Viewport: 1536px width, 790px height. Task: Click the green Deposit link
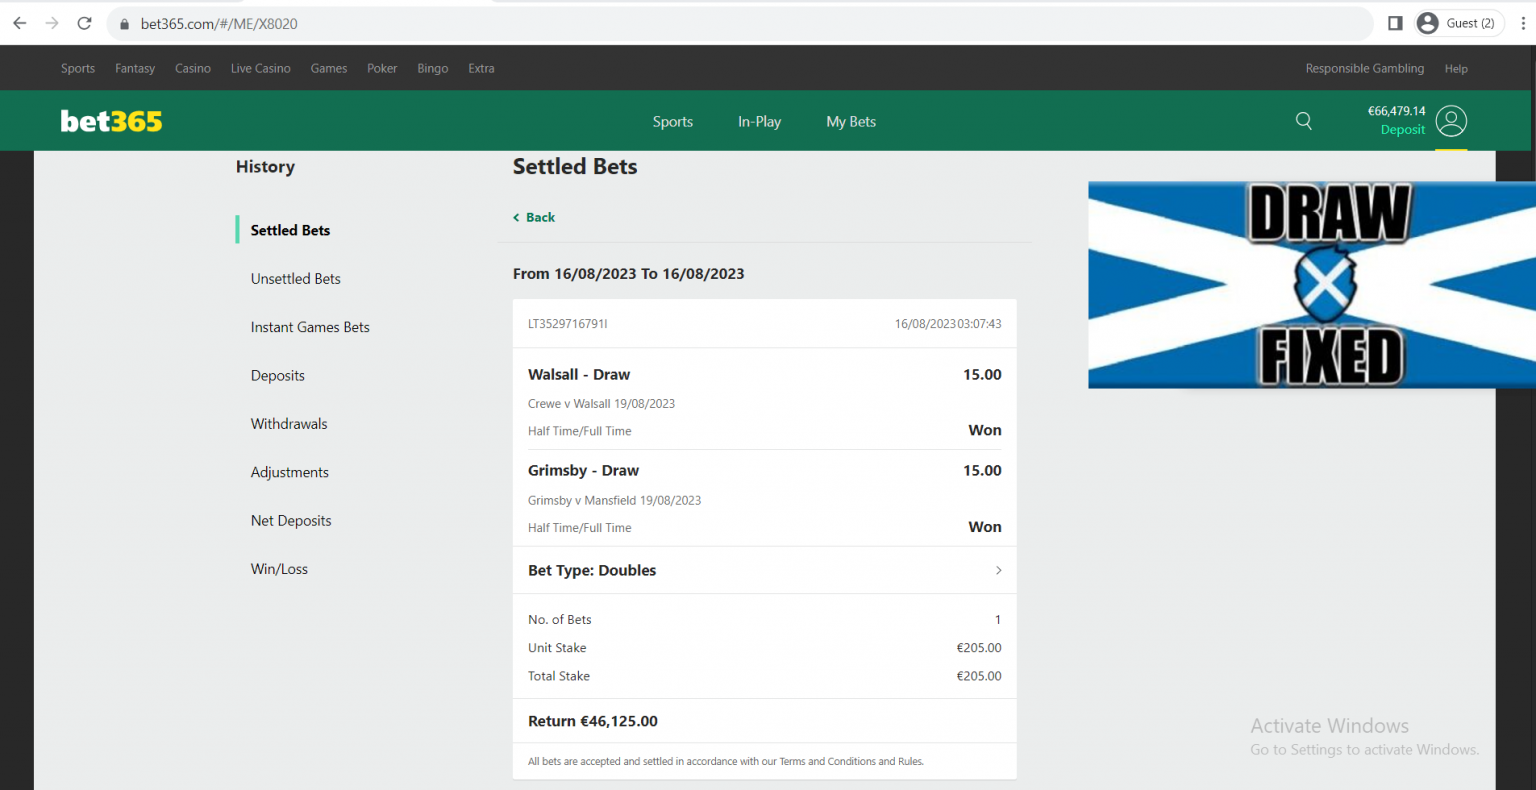point(1402,130)
